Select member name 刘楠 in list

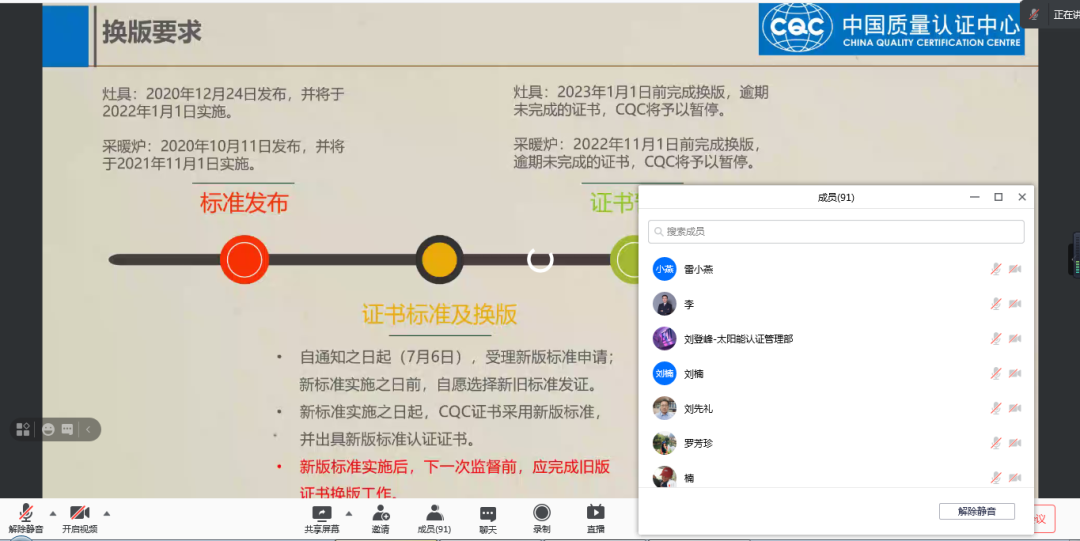694,374
